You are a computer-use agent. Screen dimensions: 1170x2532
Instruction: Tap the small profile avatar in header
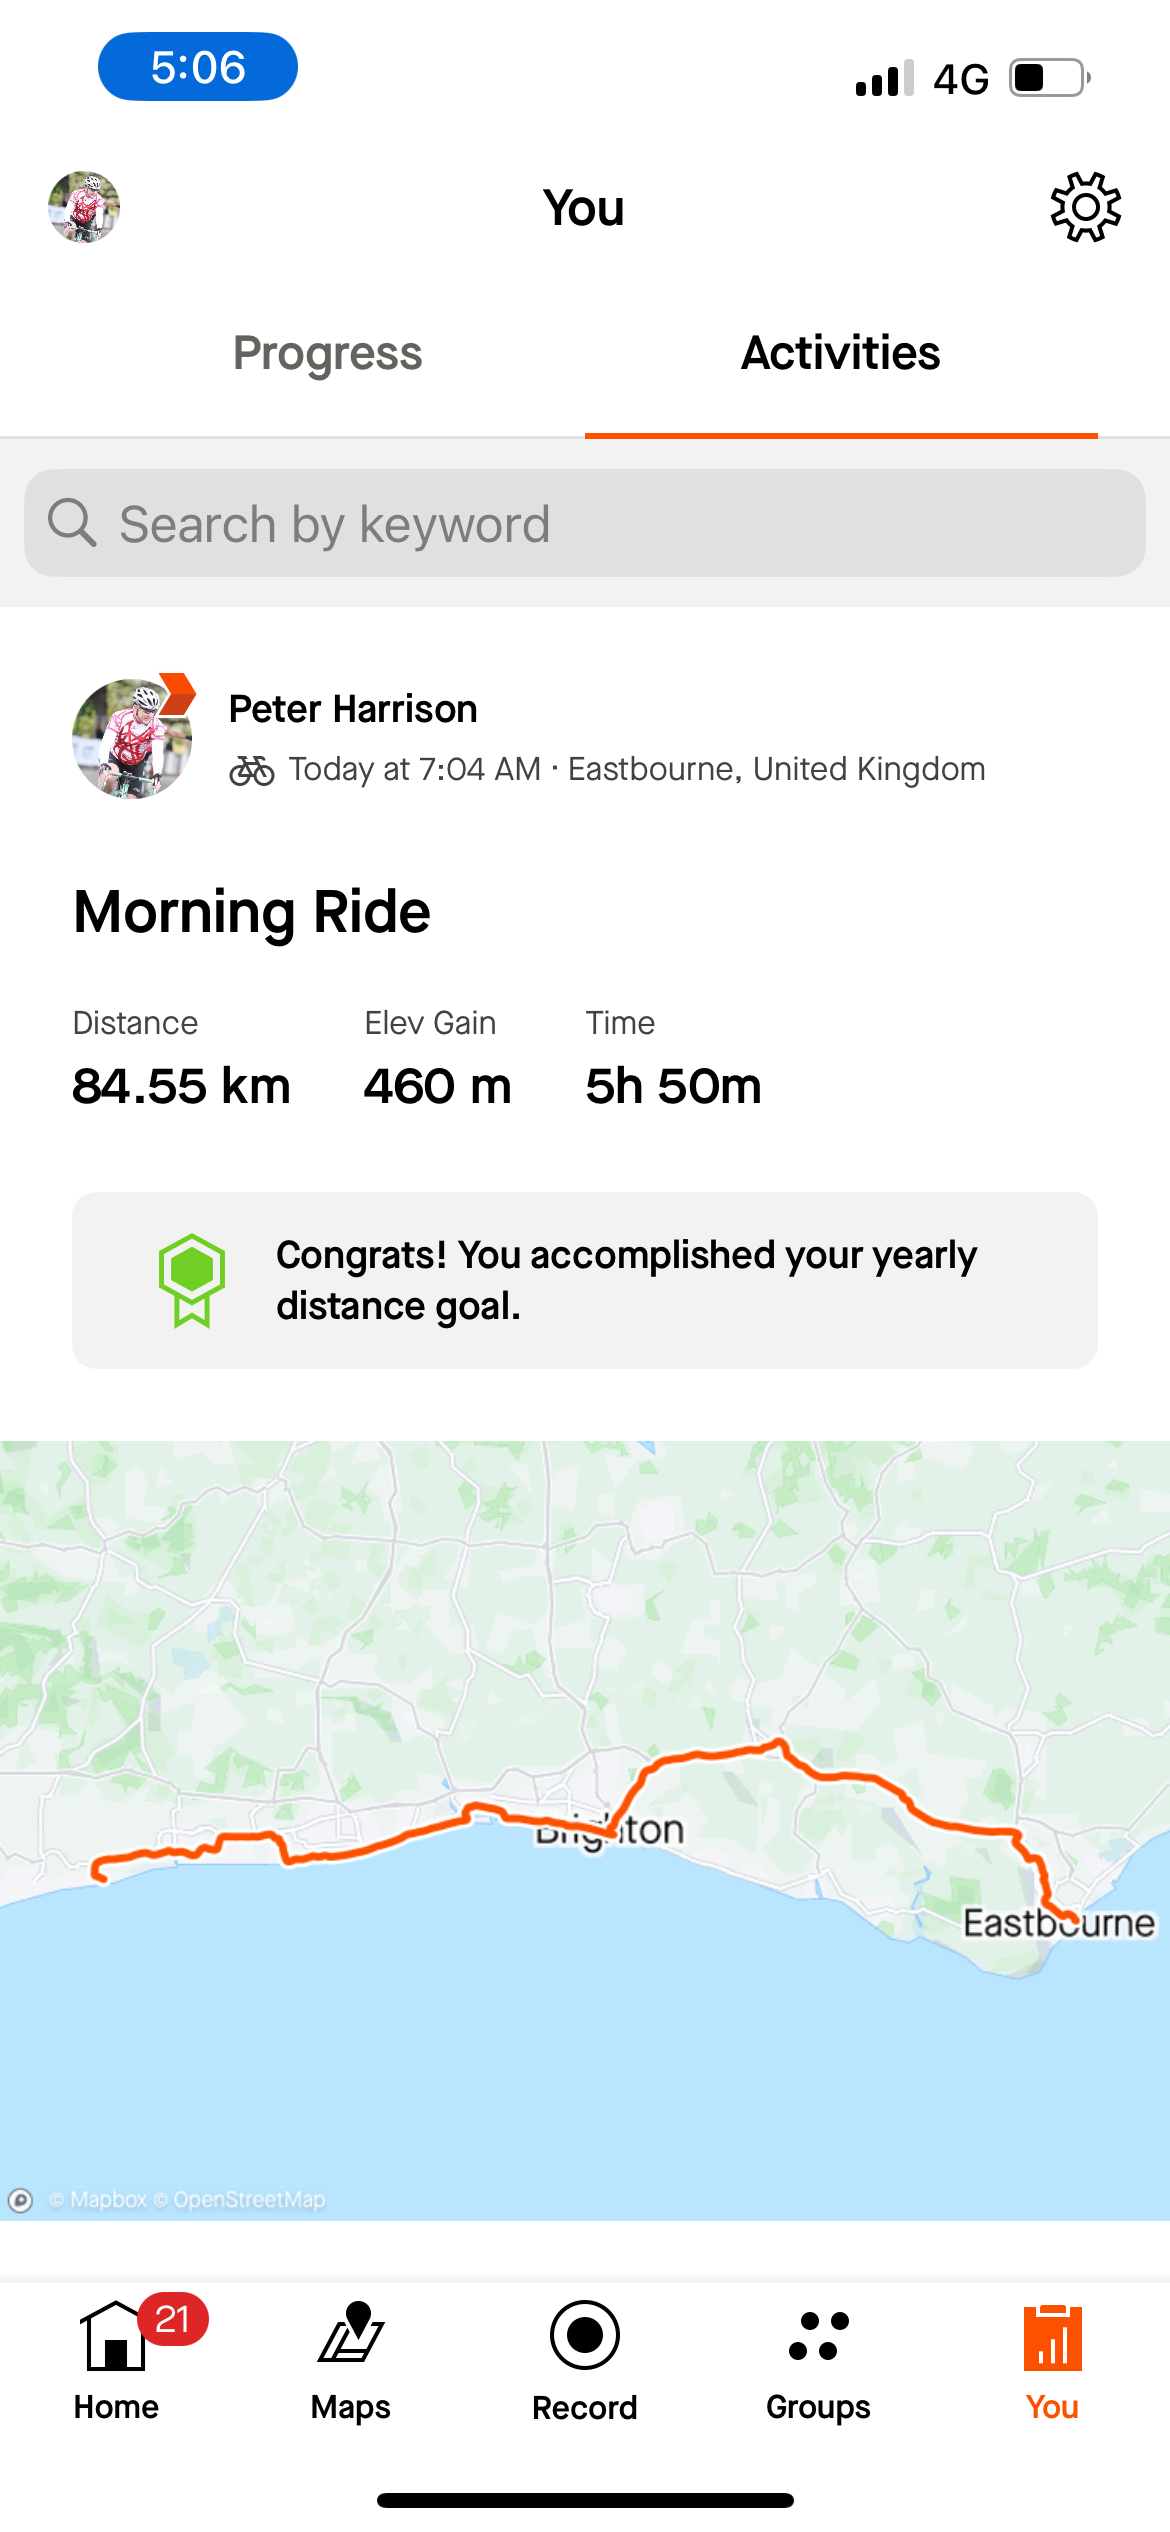pyautogui.click(x=84, y=207)
